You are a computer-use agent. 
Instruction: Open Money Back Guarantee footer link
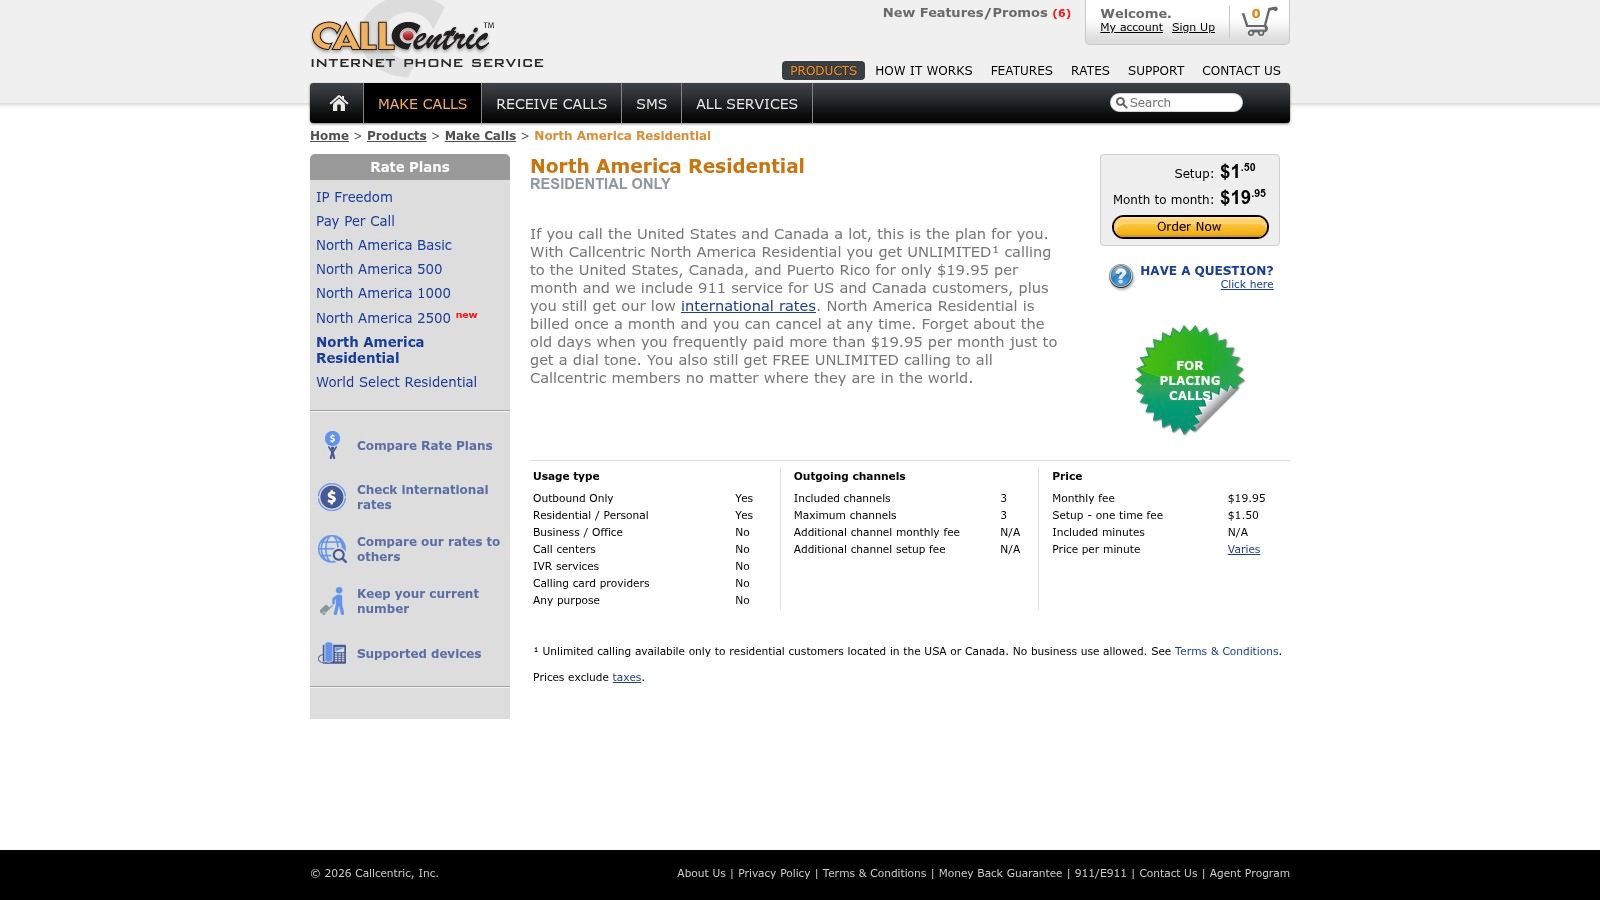pos(1000,873)
